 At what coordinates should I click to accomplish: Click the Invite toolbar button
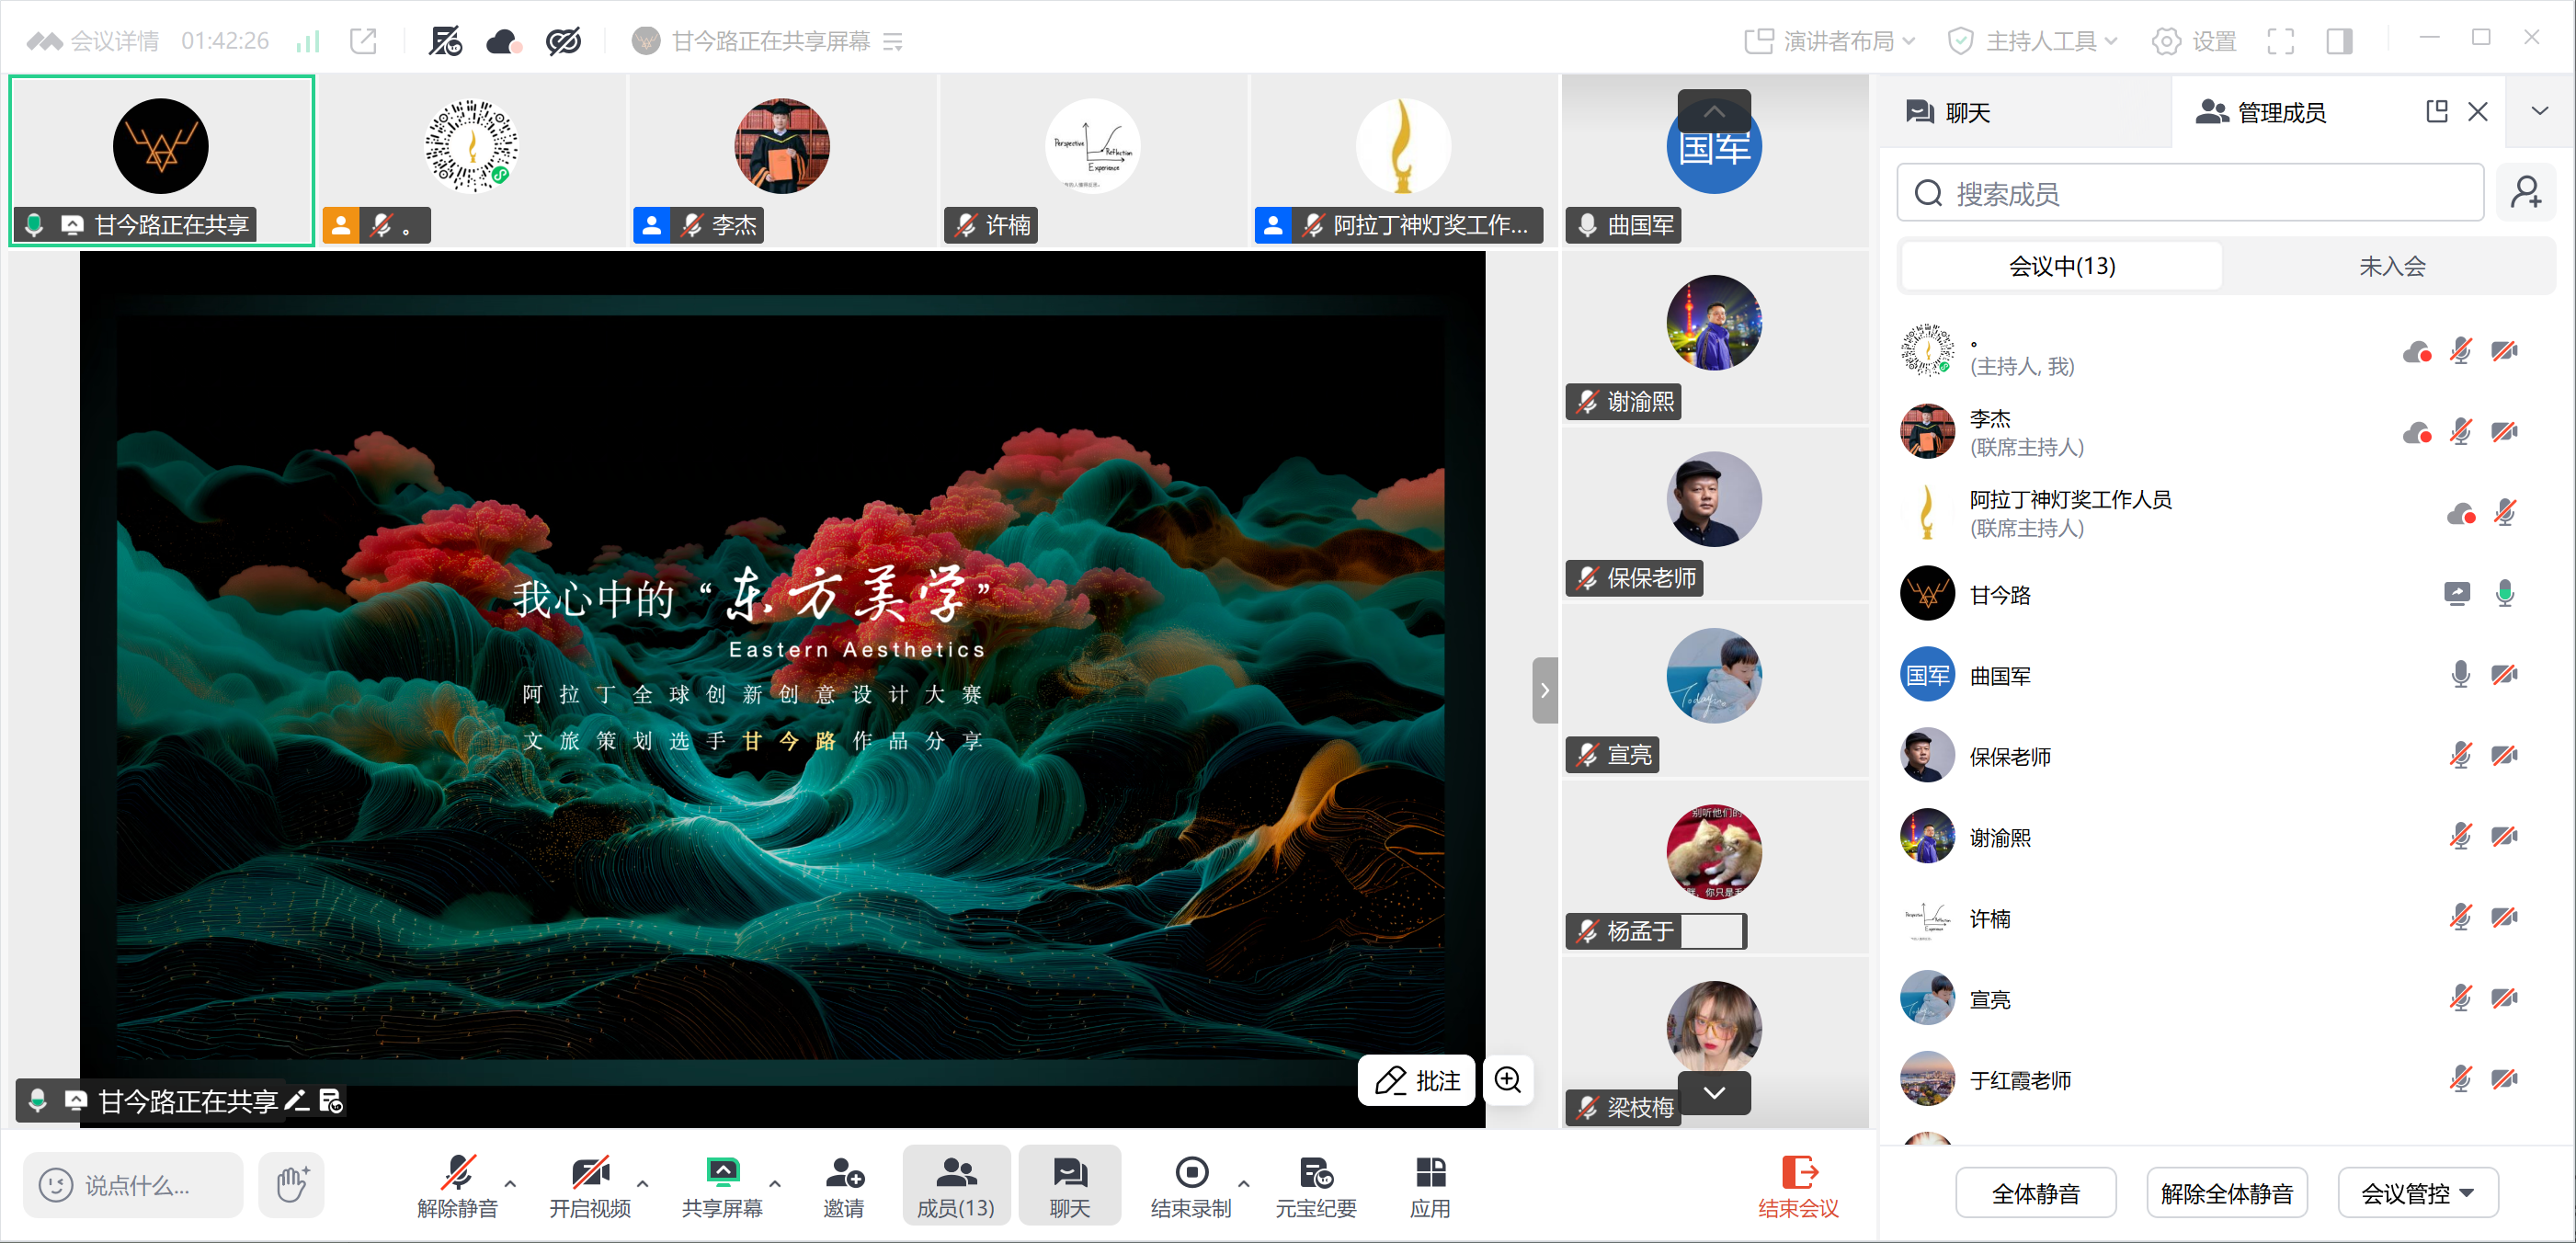[844, 1187]
